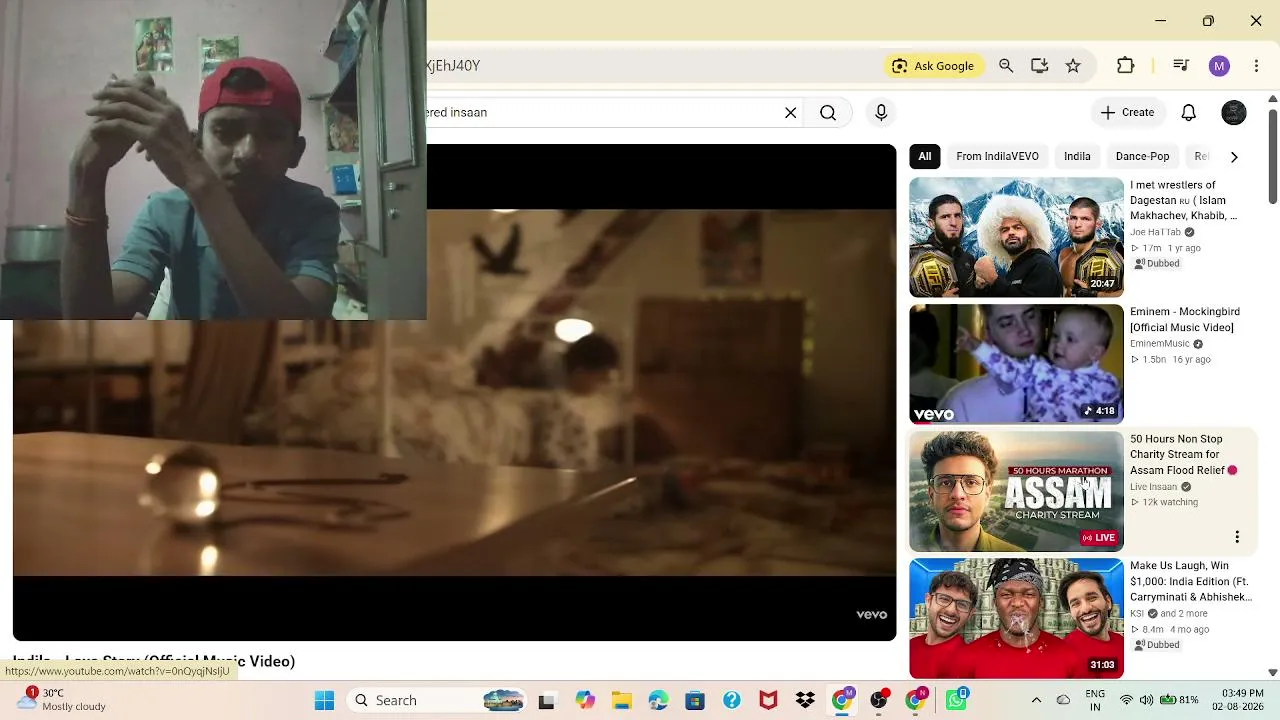This screenshot has height=720, width=1280.
Task: Open Chrome three-dot menu
Action: (x=1256, y=66)
